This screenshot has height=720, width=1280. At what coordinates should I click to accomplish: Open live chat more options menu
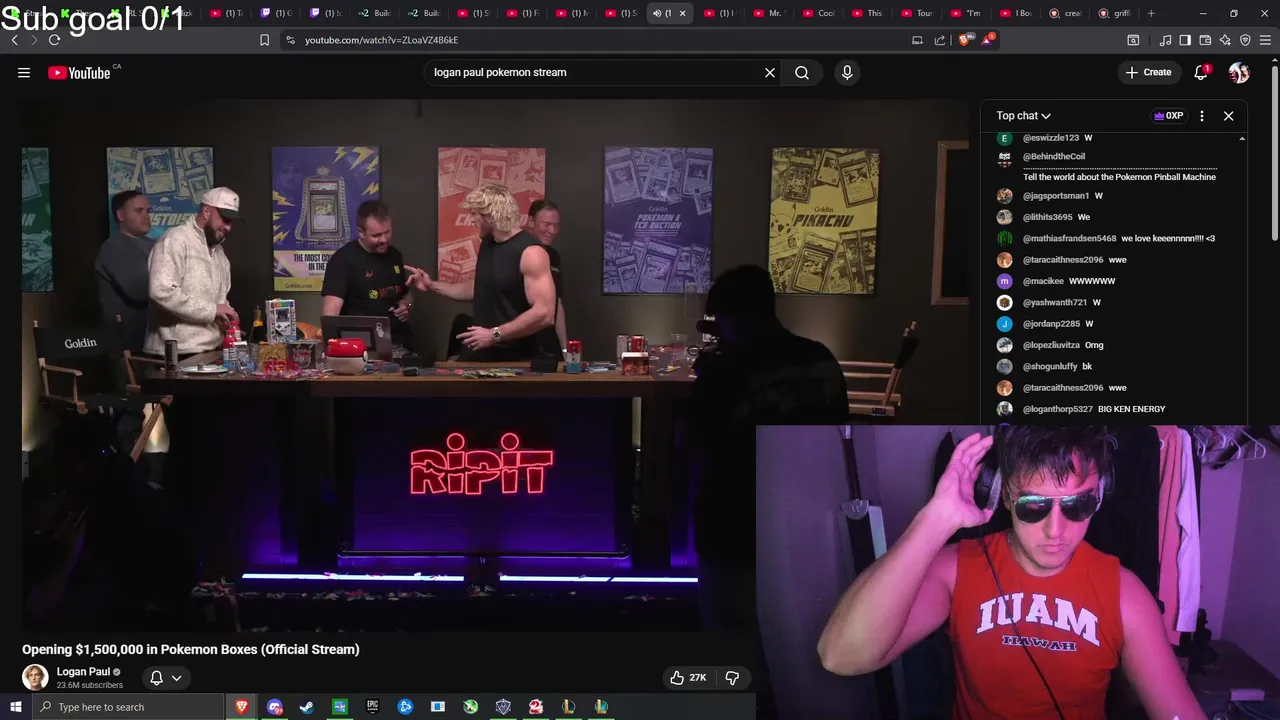(x=1202, y=116)
